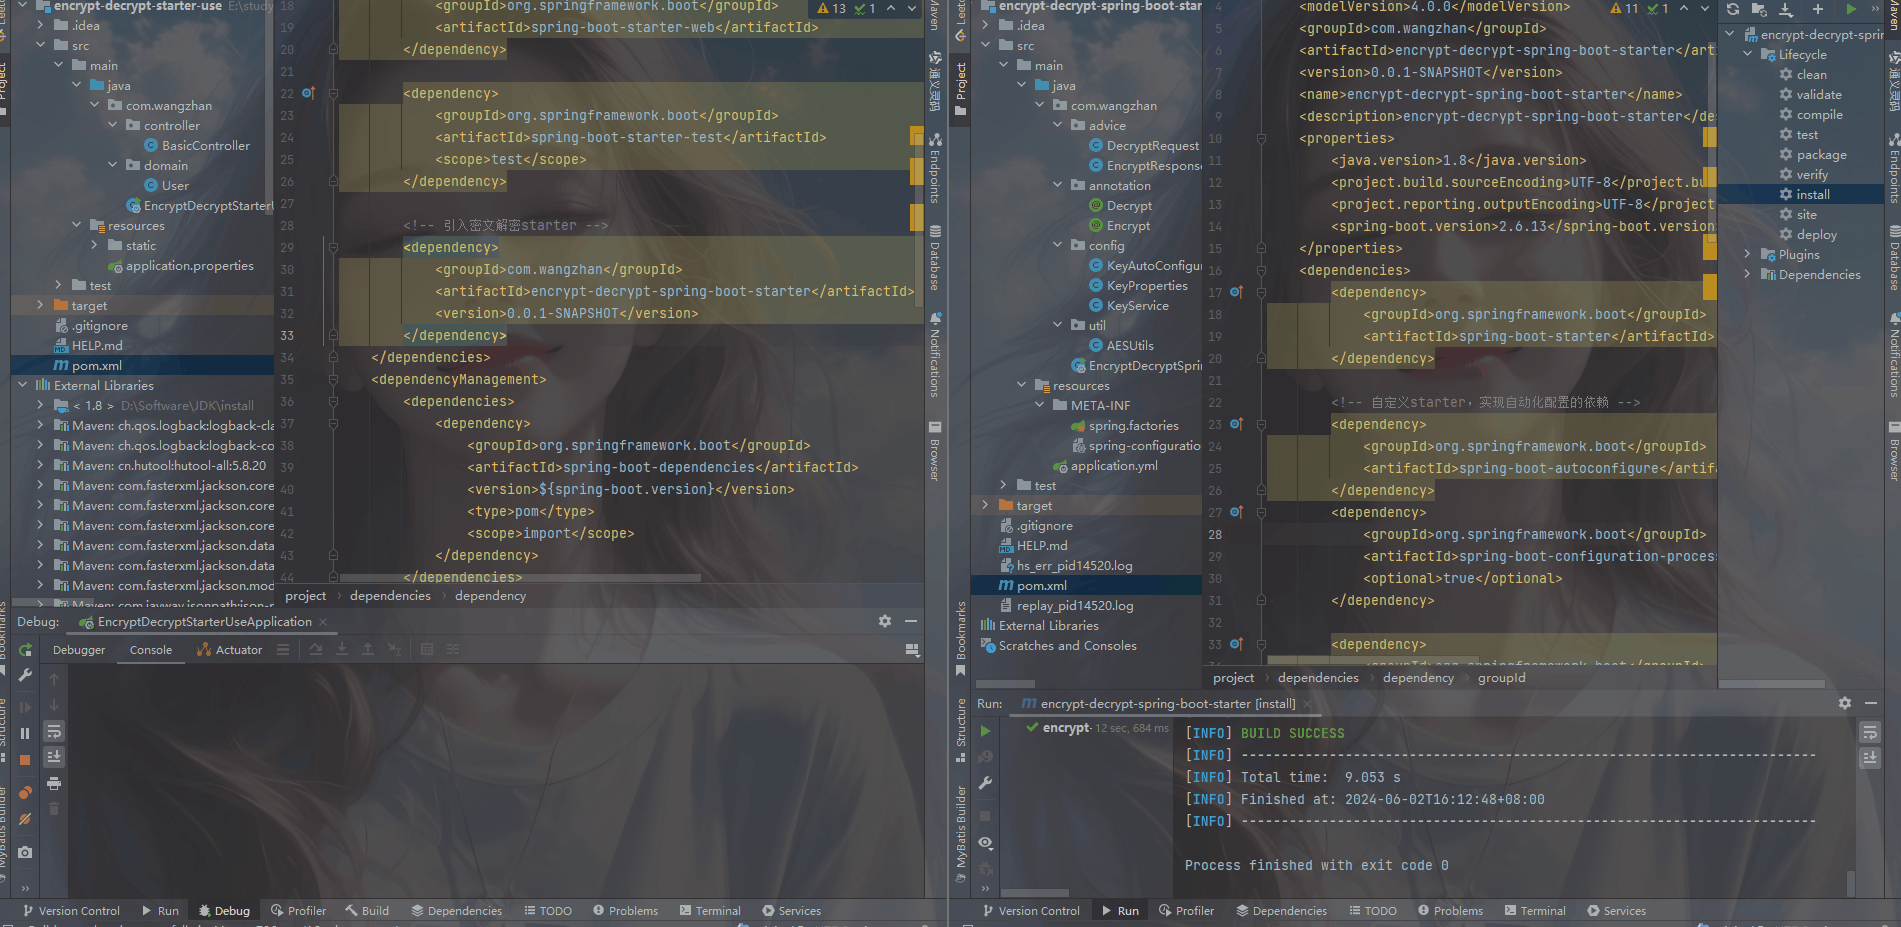Collapse the domain folder in starter-use project
The height and width of the screenshot is (927, 1901).
pos(113,165)
